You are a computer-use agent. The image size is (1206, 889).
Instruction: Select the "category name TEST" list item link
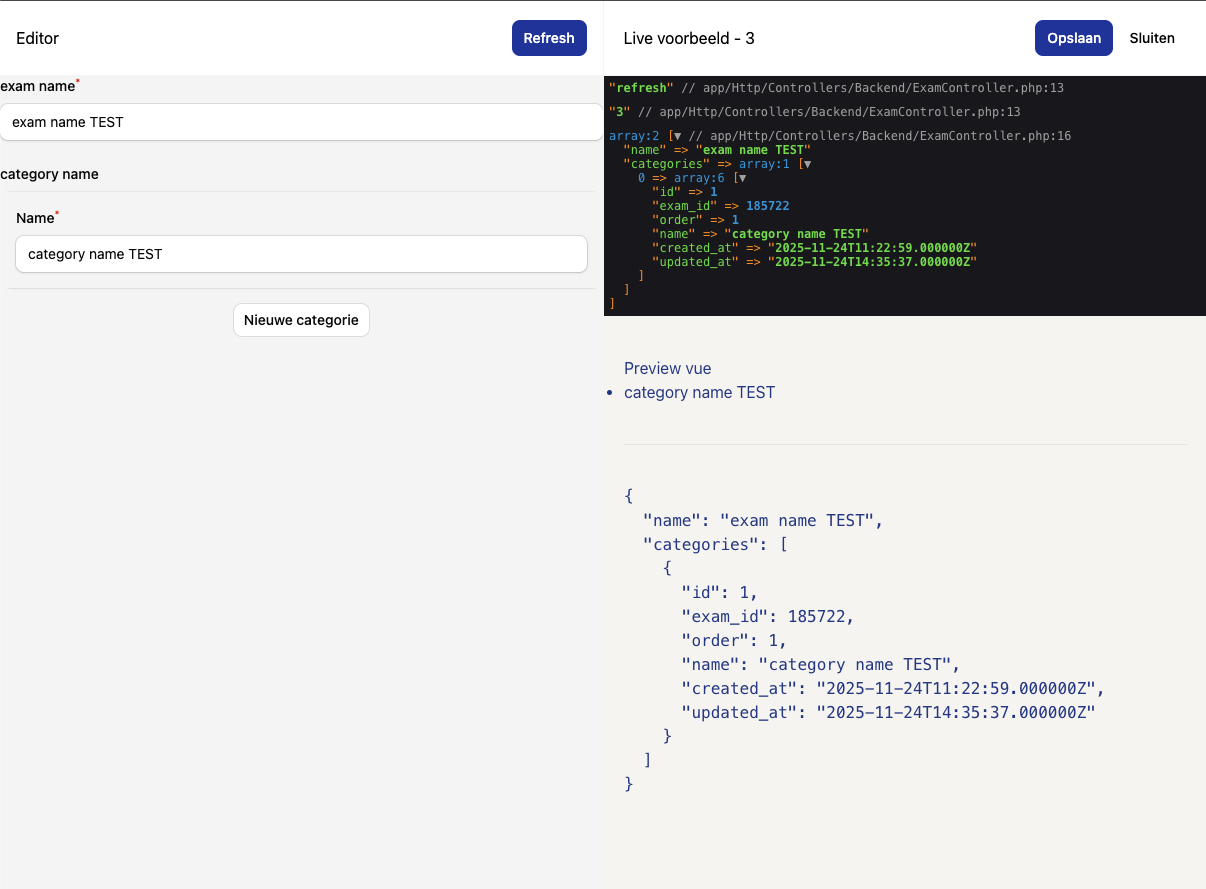pos(699,392)
